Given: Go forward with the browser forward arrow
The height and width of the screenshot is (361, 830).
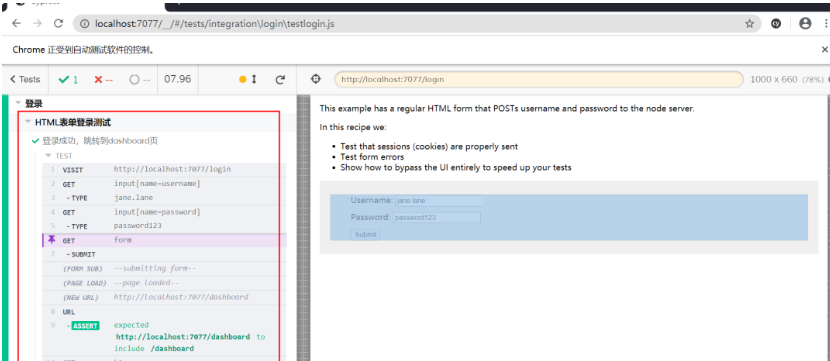Looking at the screenshot, I should click(37, 24).
